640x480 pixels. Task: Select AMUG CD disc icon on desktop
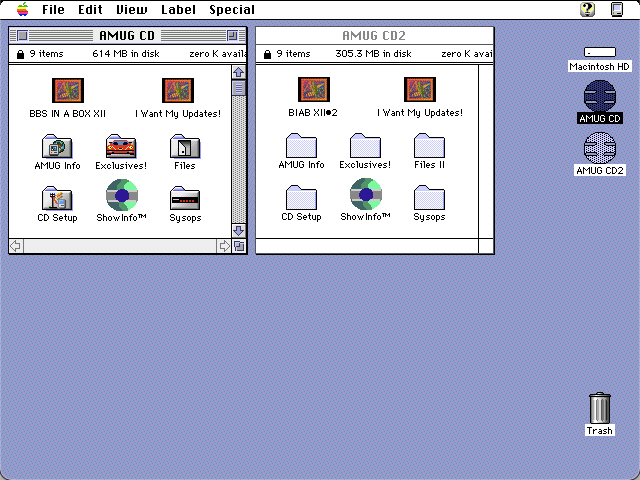[600, 96]
